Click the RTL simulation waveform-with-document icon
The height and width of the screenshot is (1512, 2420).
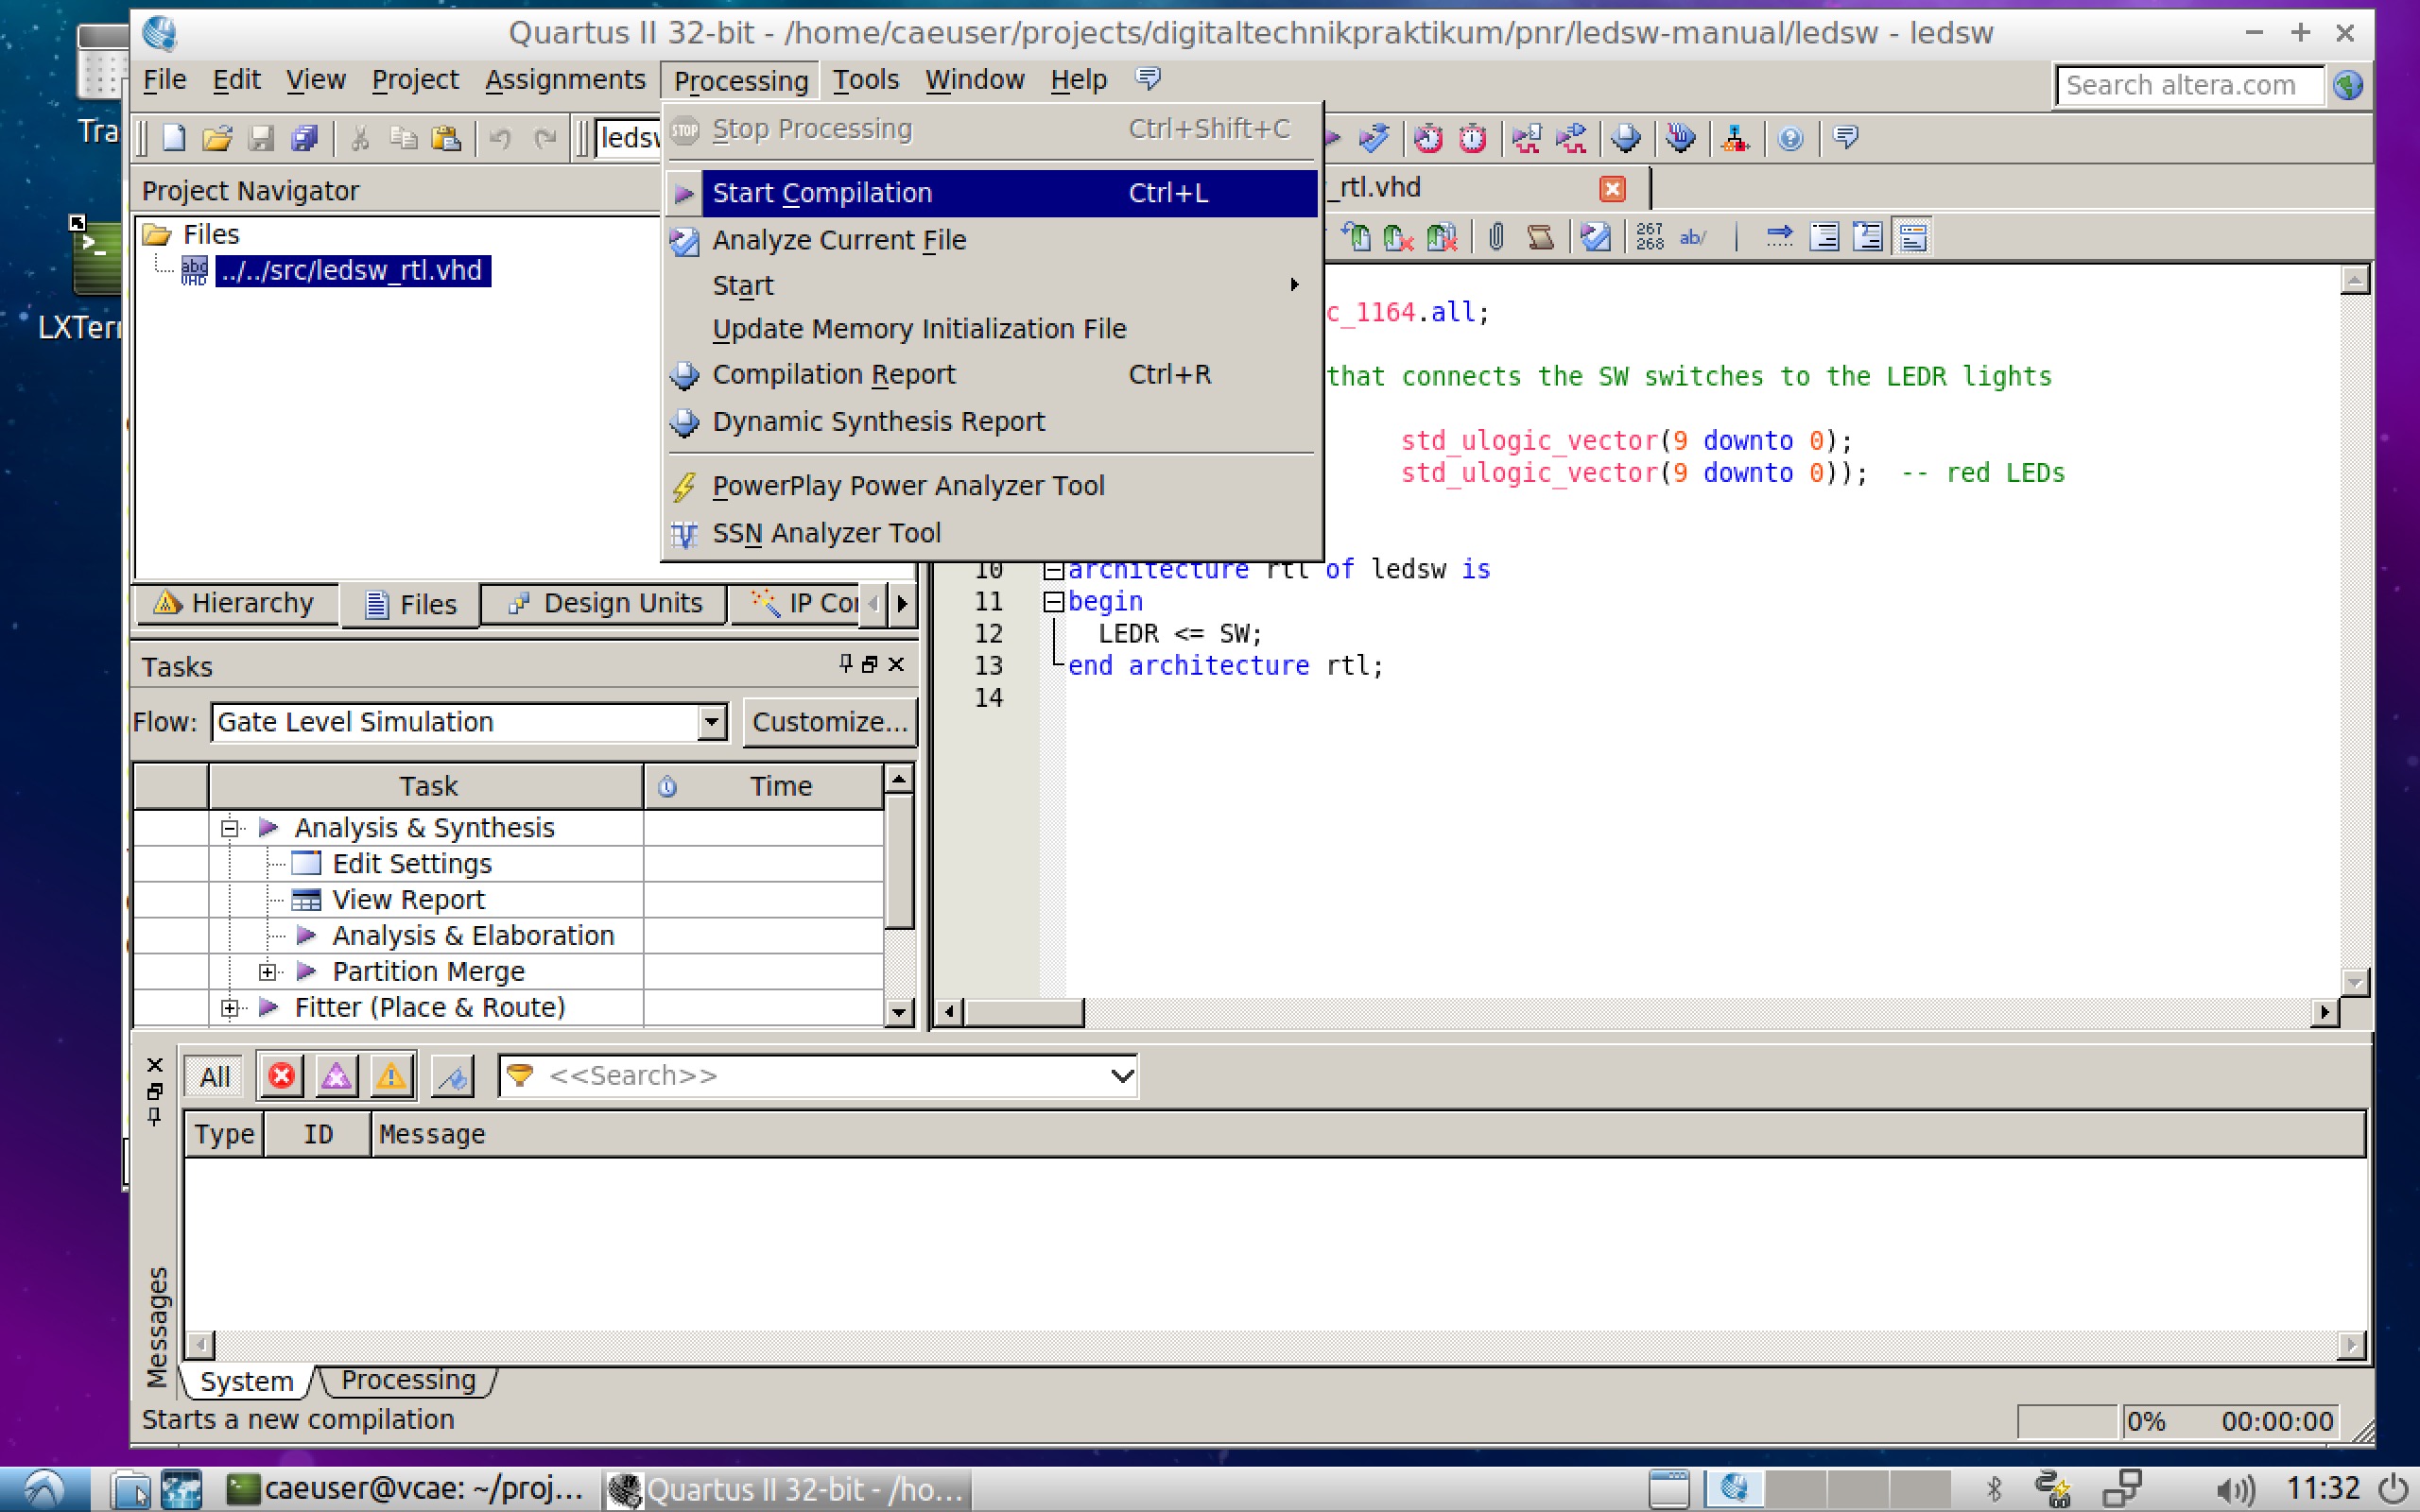tap(1527, 138)
